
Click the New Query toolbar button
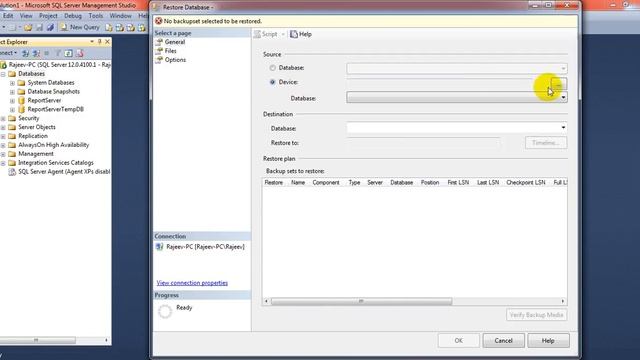80,27
